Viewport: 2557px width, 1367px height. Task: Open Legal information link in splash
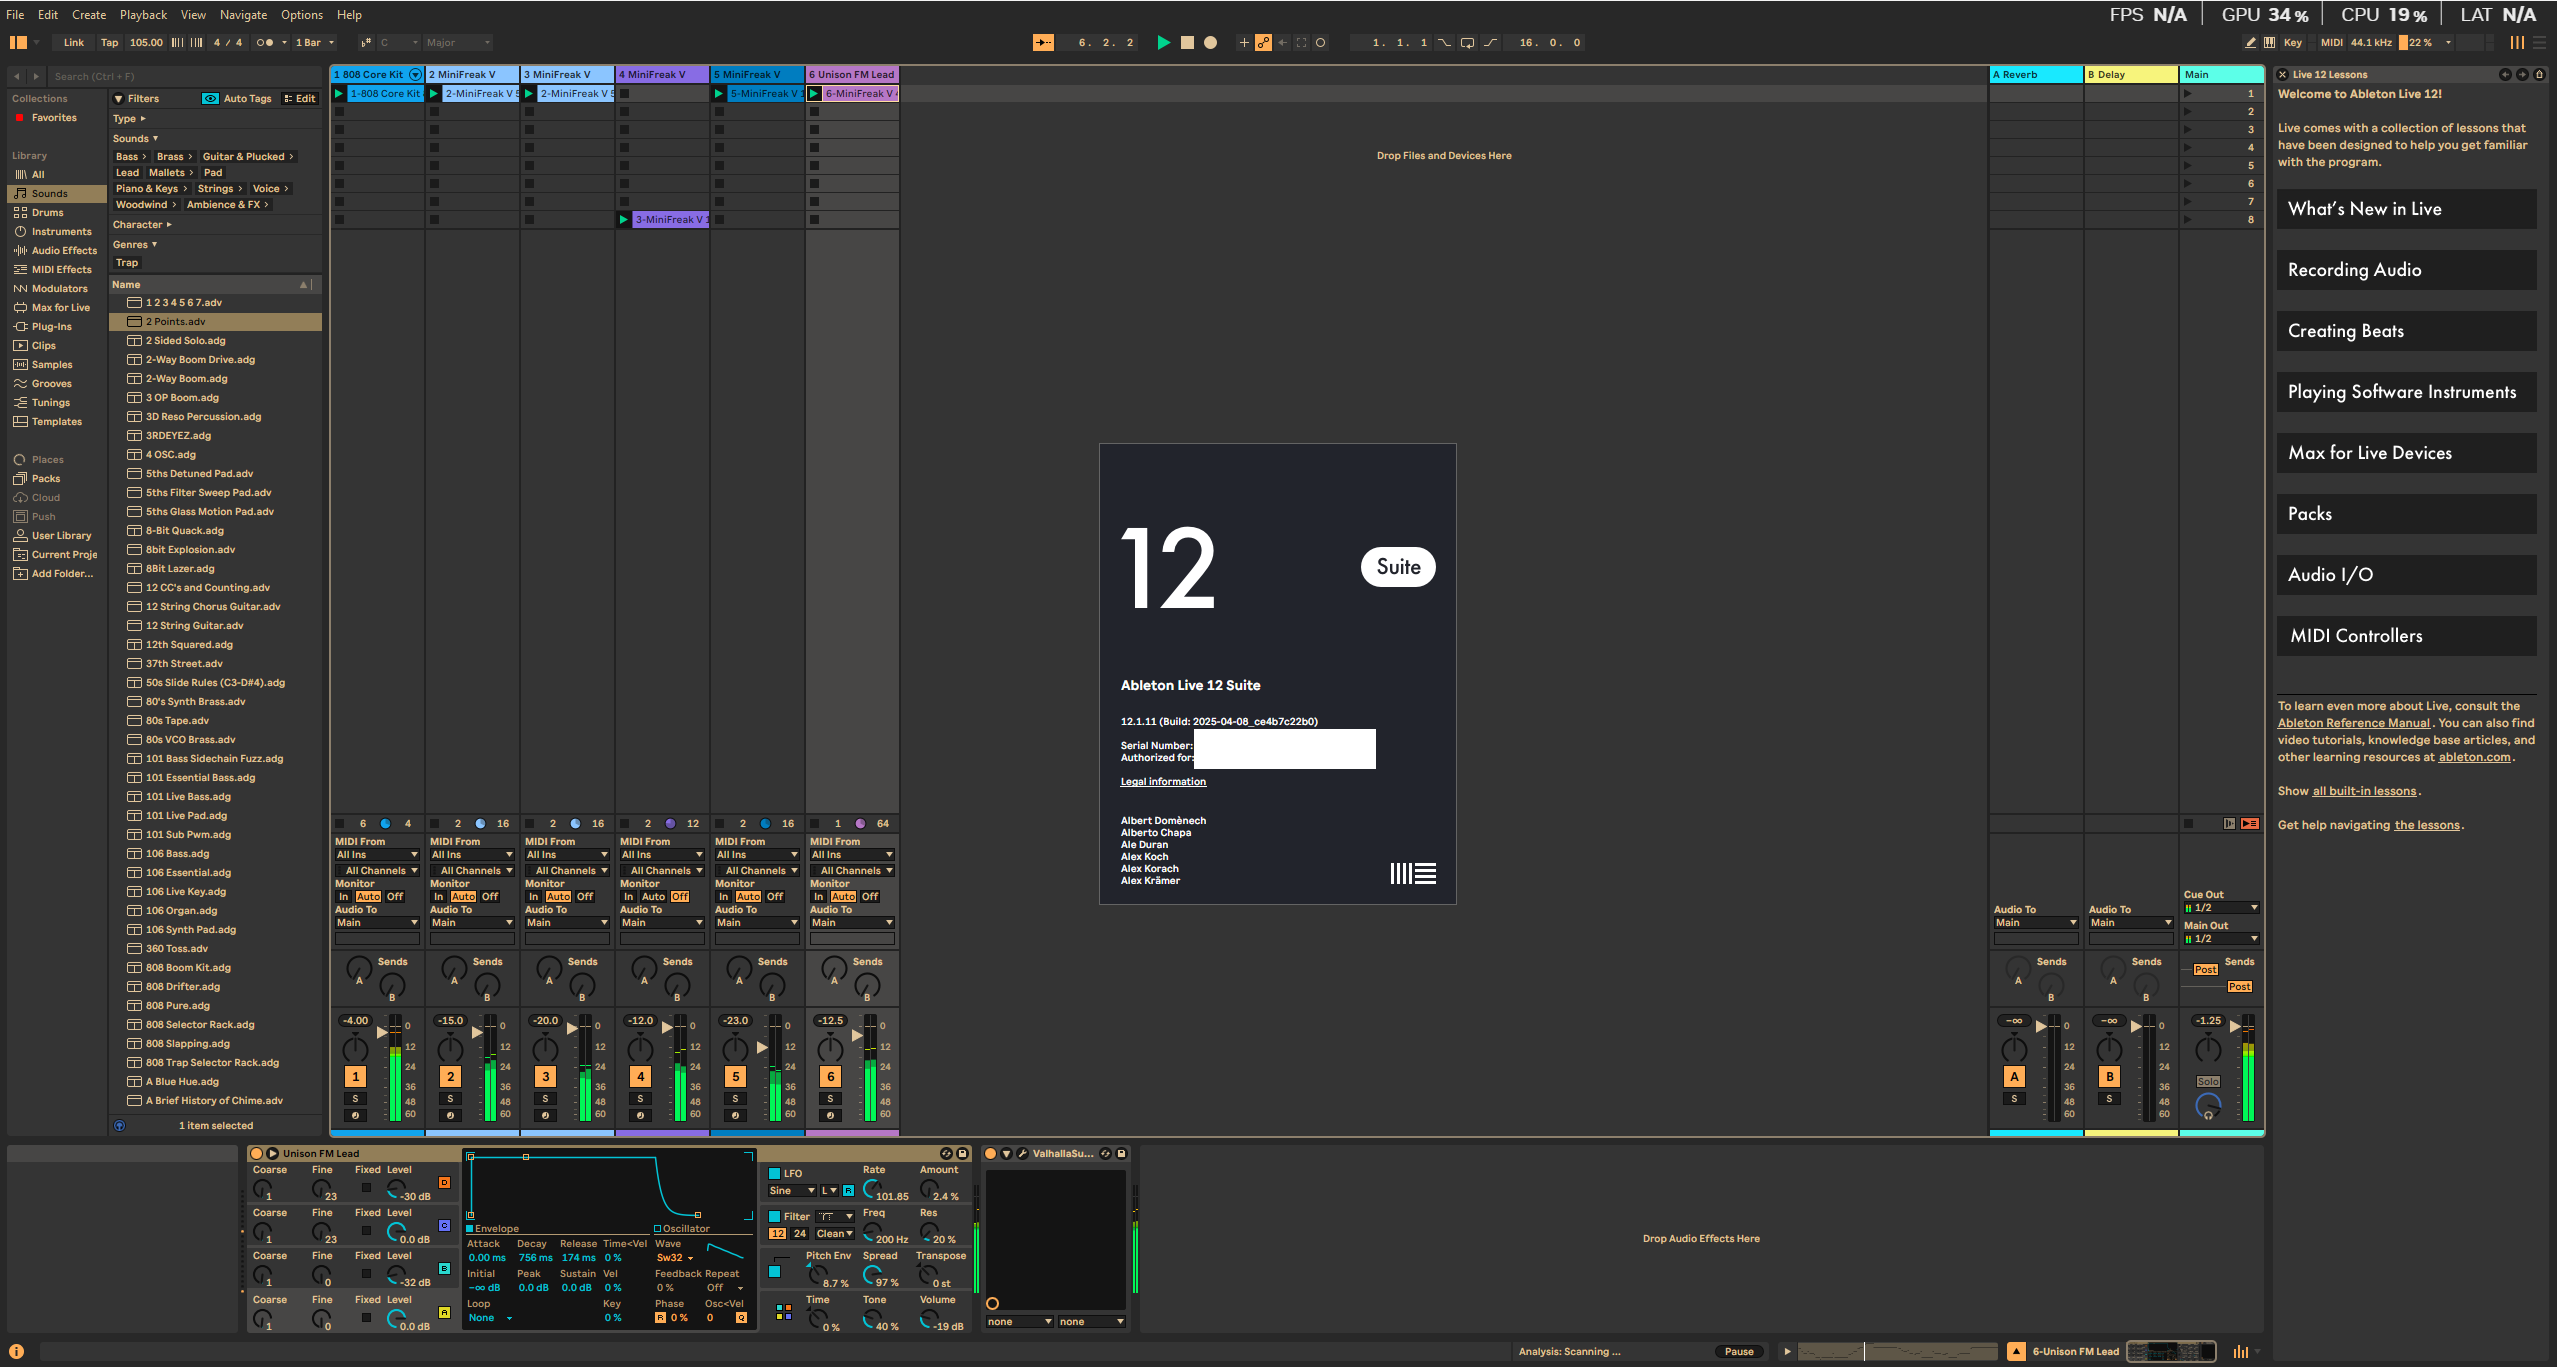click(x=1163, y=782)
